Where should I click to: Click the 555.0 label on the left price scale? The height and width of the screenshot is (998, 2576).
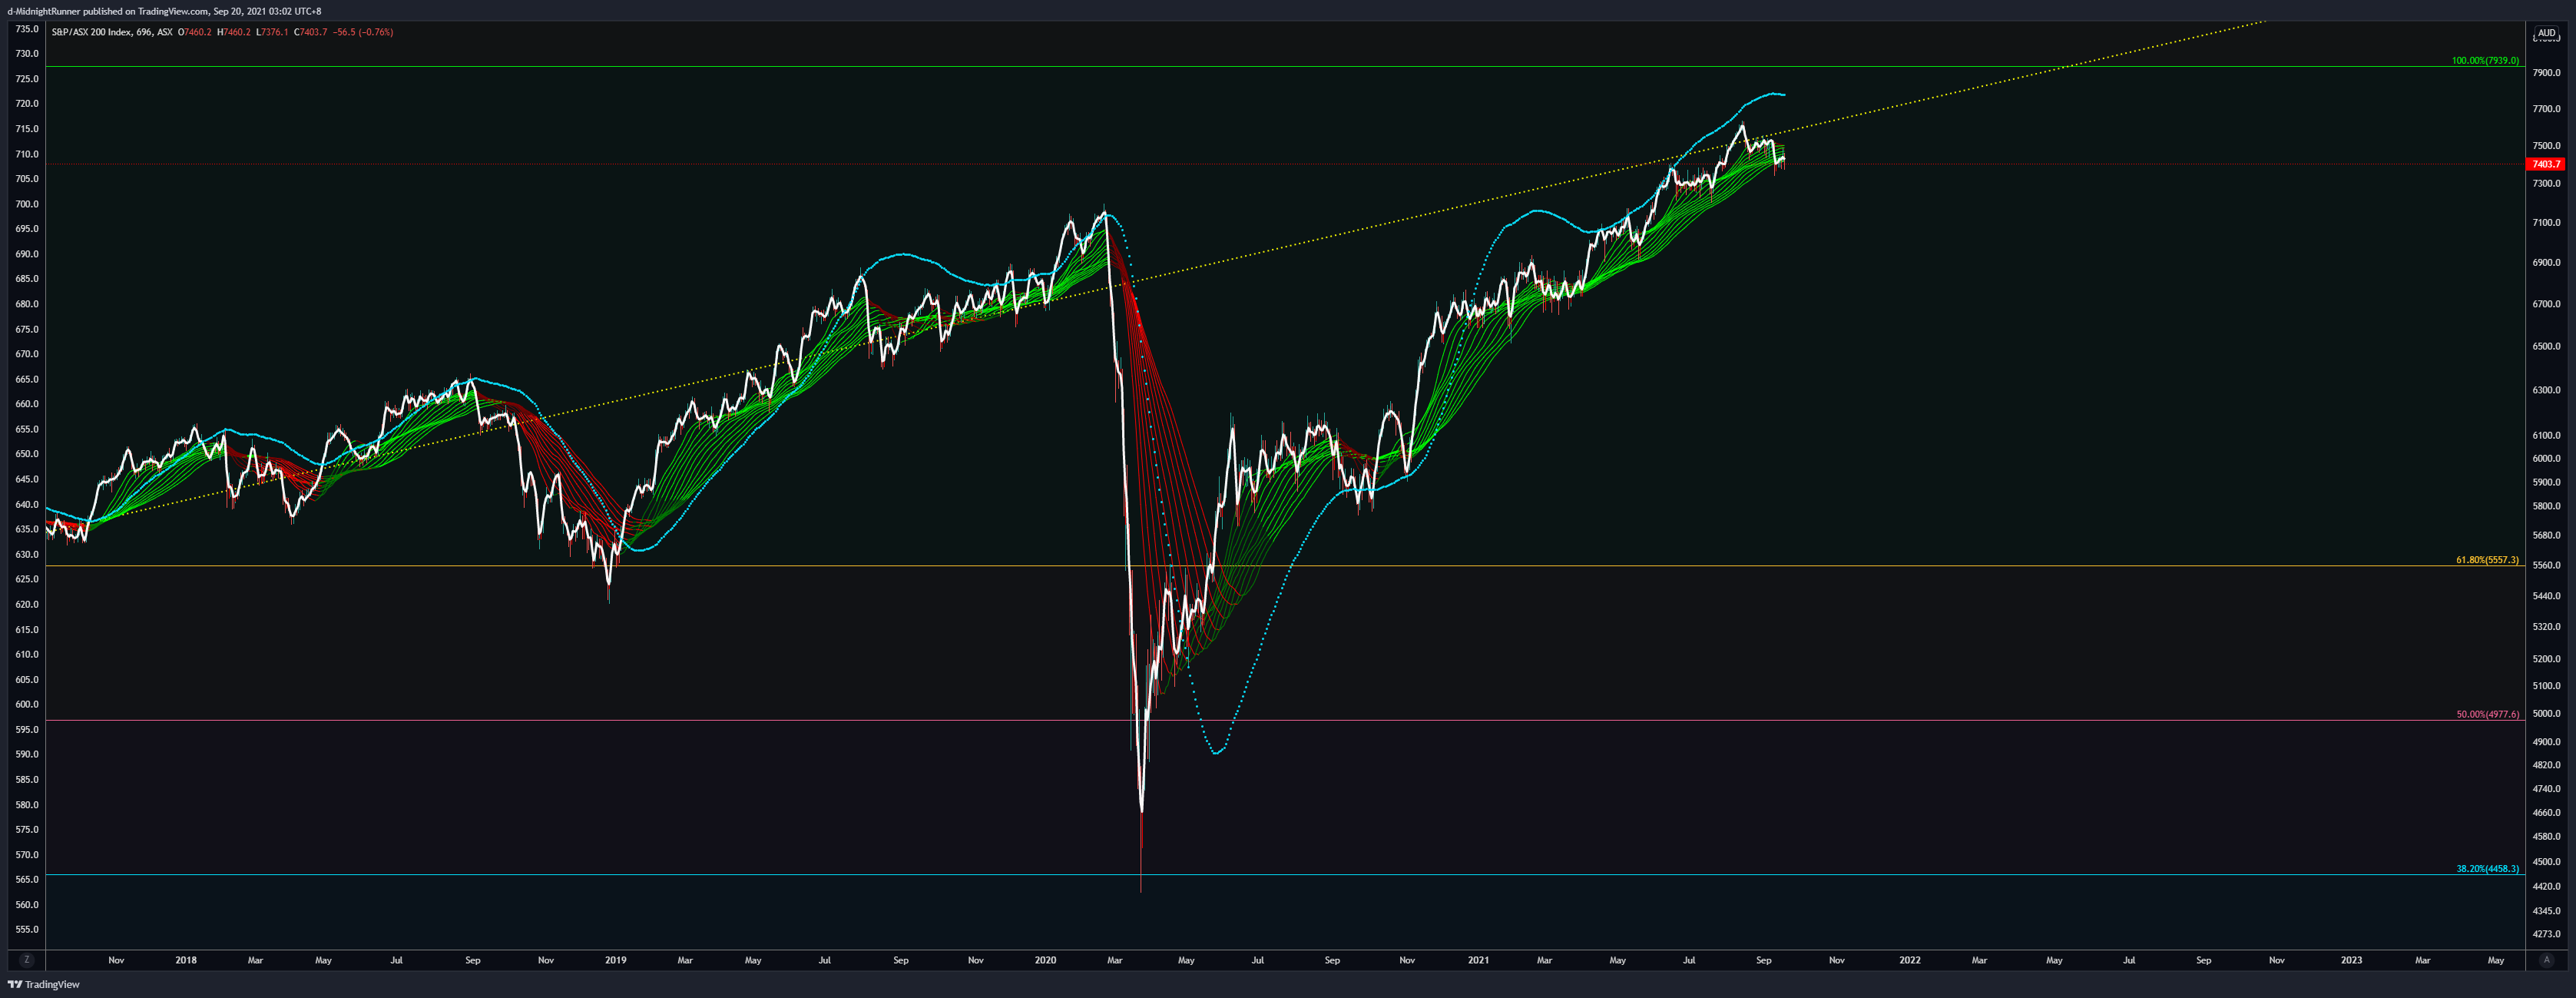(27, 930)
